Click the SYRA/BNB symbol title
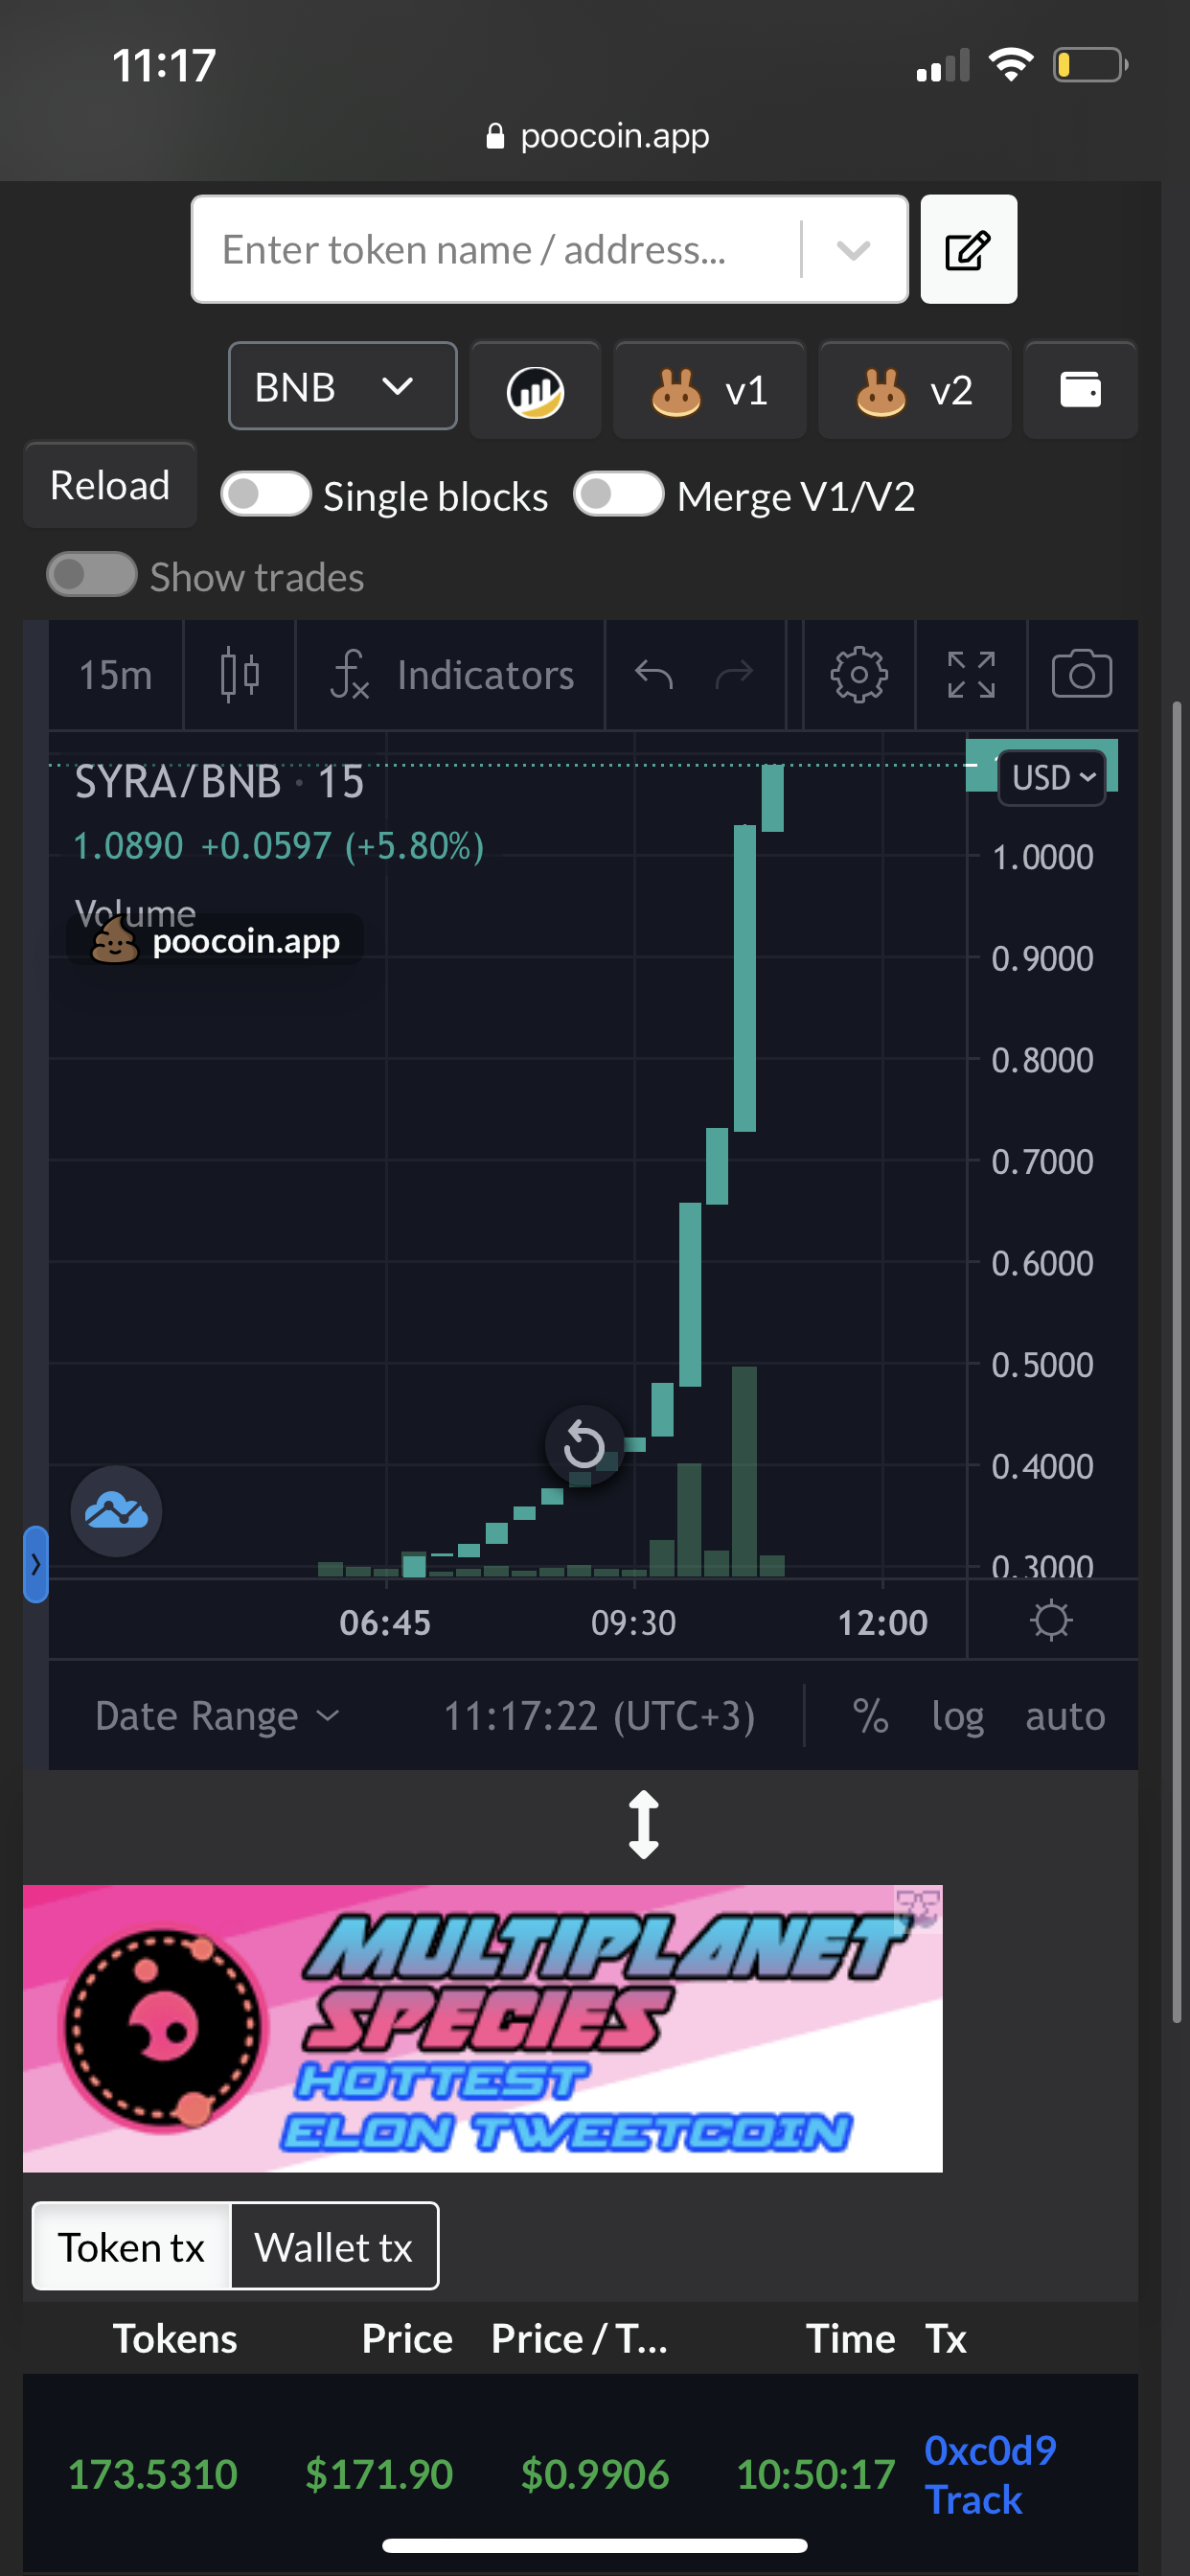The image size is (1190, 2576). tap(219, 782)
